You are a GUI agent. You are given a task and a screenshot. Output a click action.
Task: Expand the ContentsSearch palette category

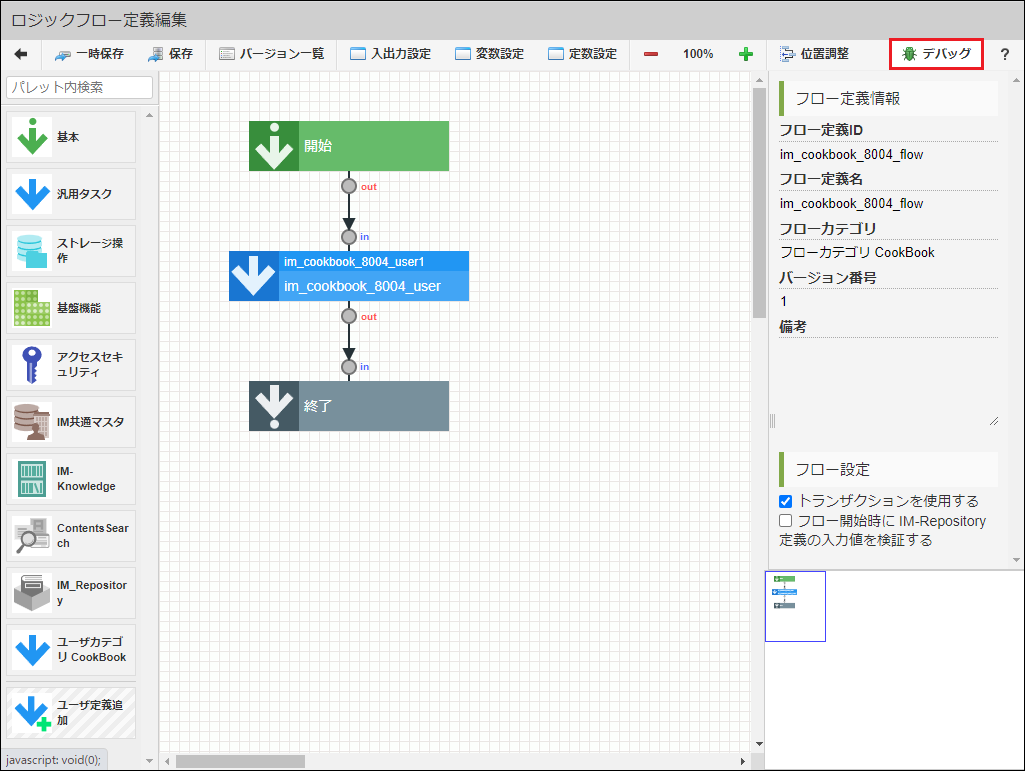71,536
